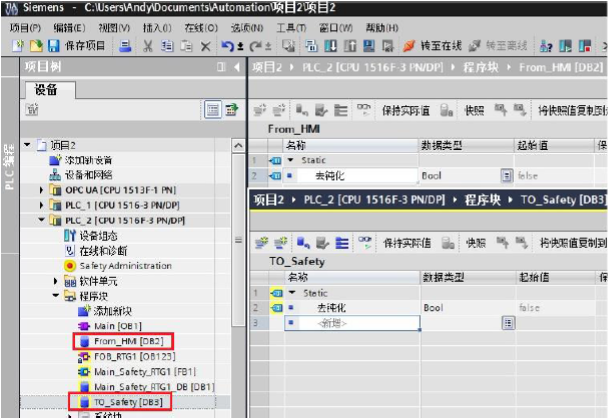Click the open project icon

pyautogui.click(x=36, y=46)
